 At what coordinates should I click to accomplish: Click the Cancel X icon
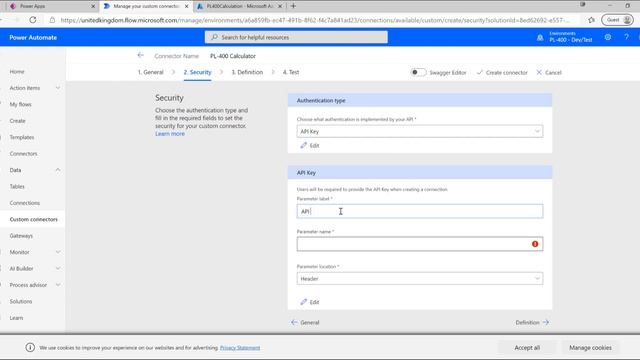pos(539,72)
